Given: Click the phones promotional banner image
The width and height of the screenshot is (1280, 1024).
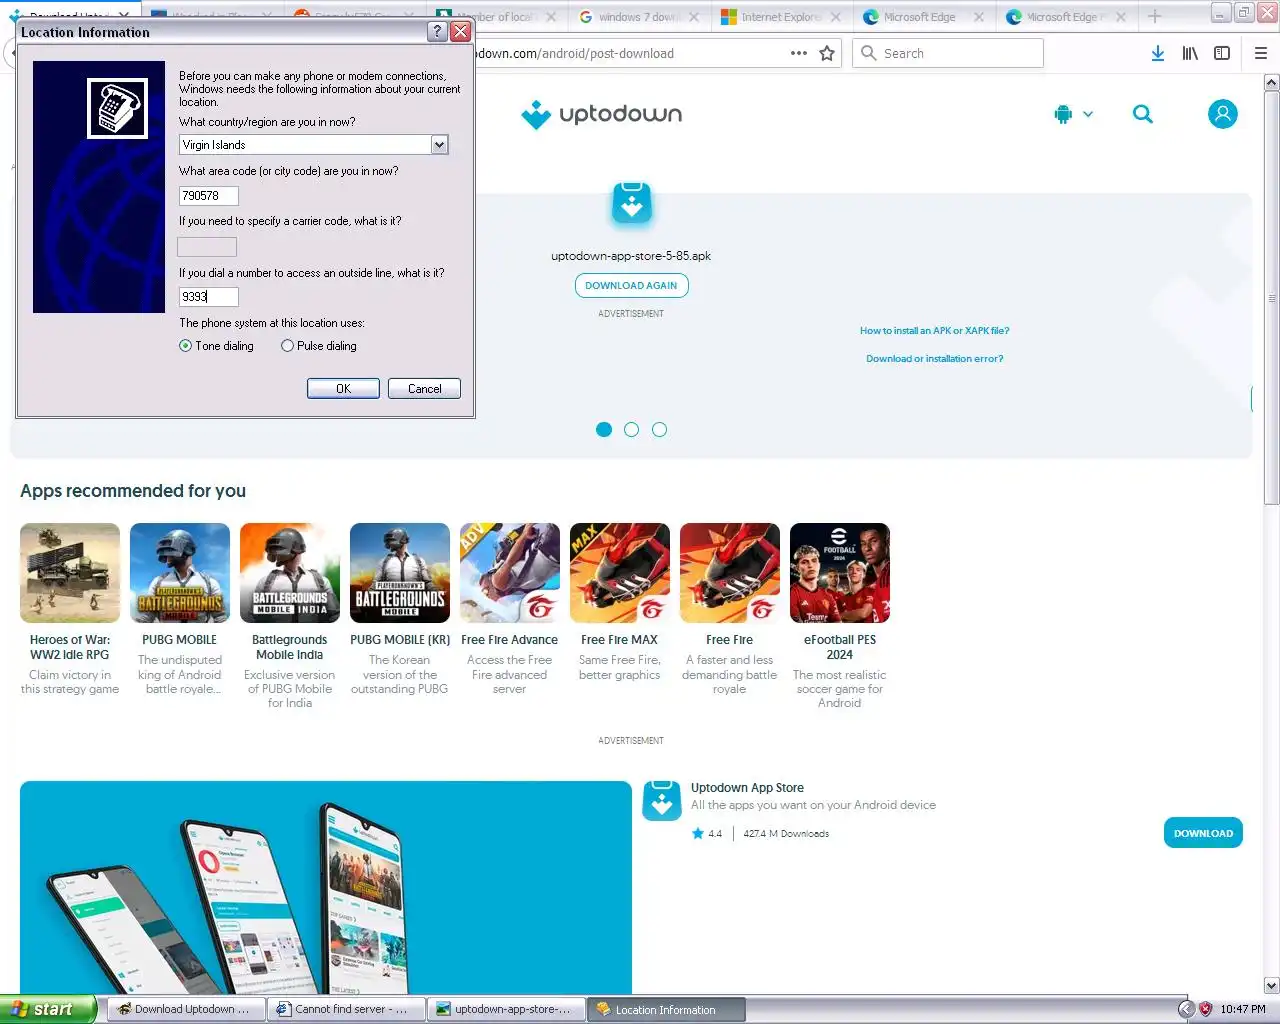Looking at the screenshot, I should click(x=326, y=888).
